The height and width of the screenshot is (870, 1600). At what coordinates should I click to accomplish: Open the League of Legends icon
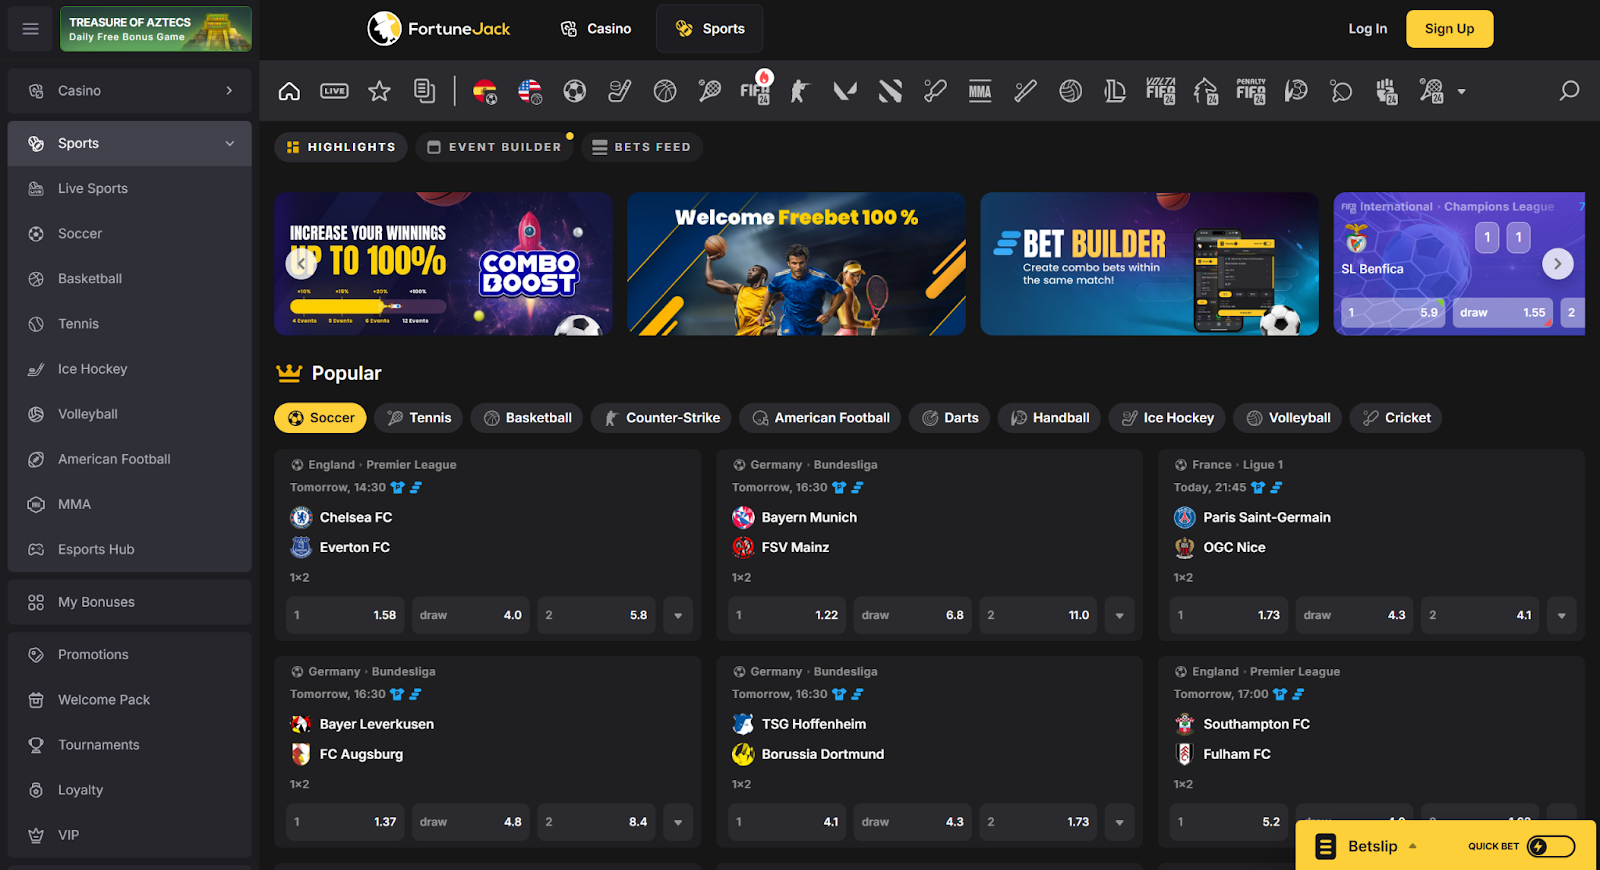point(1115,91)
